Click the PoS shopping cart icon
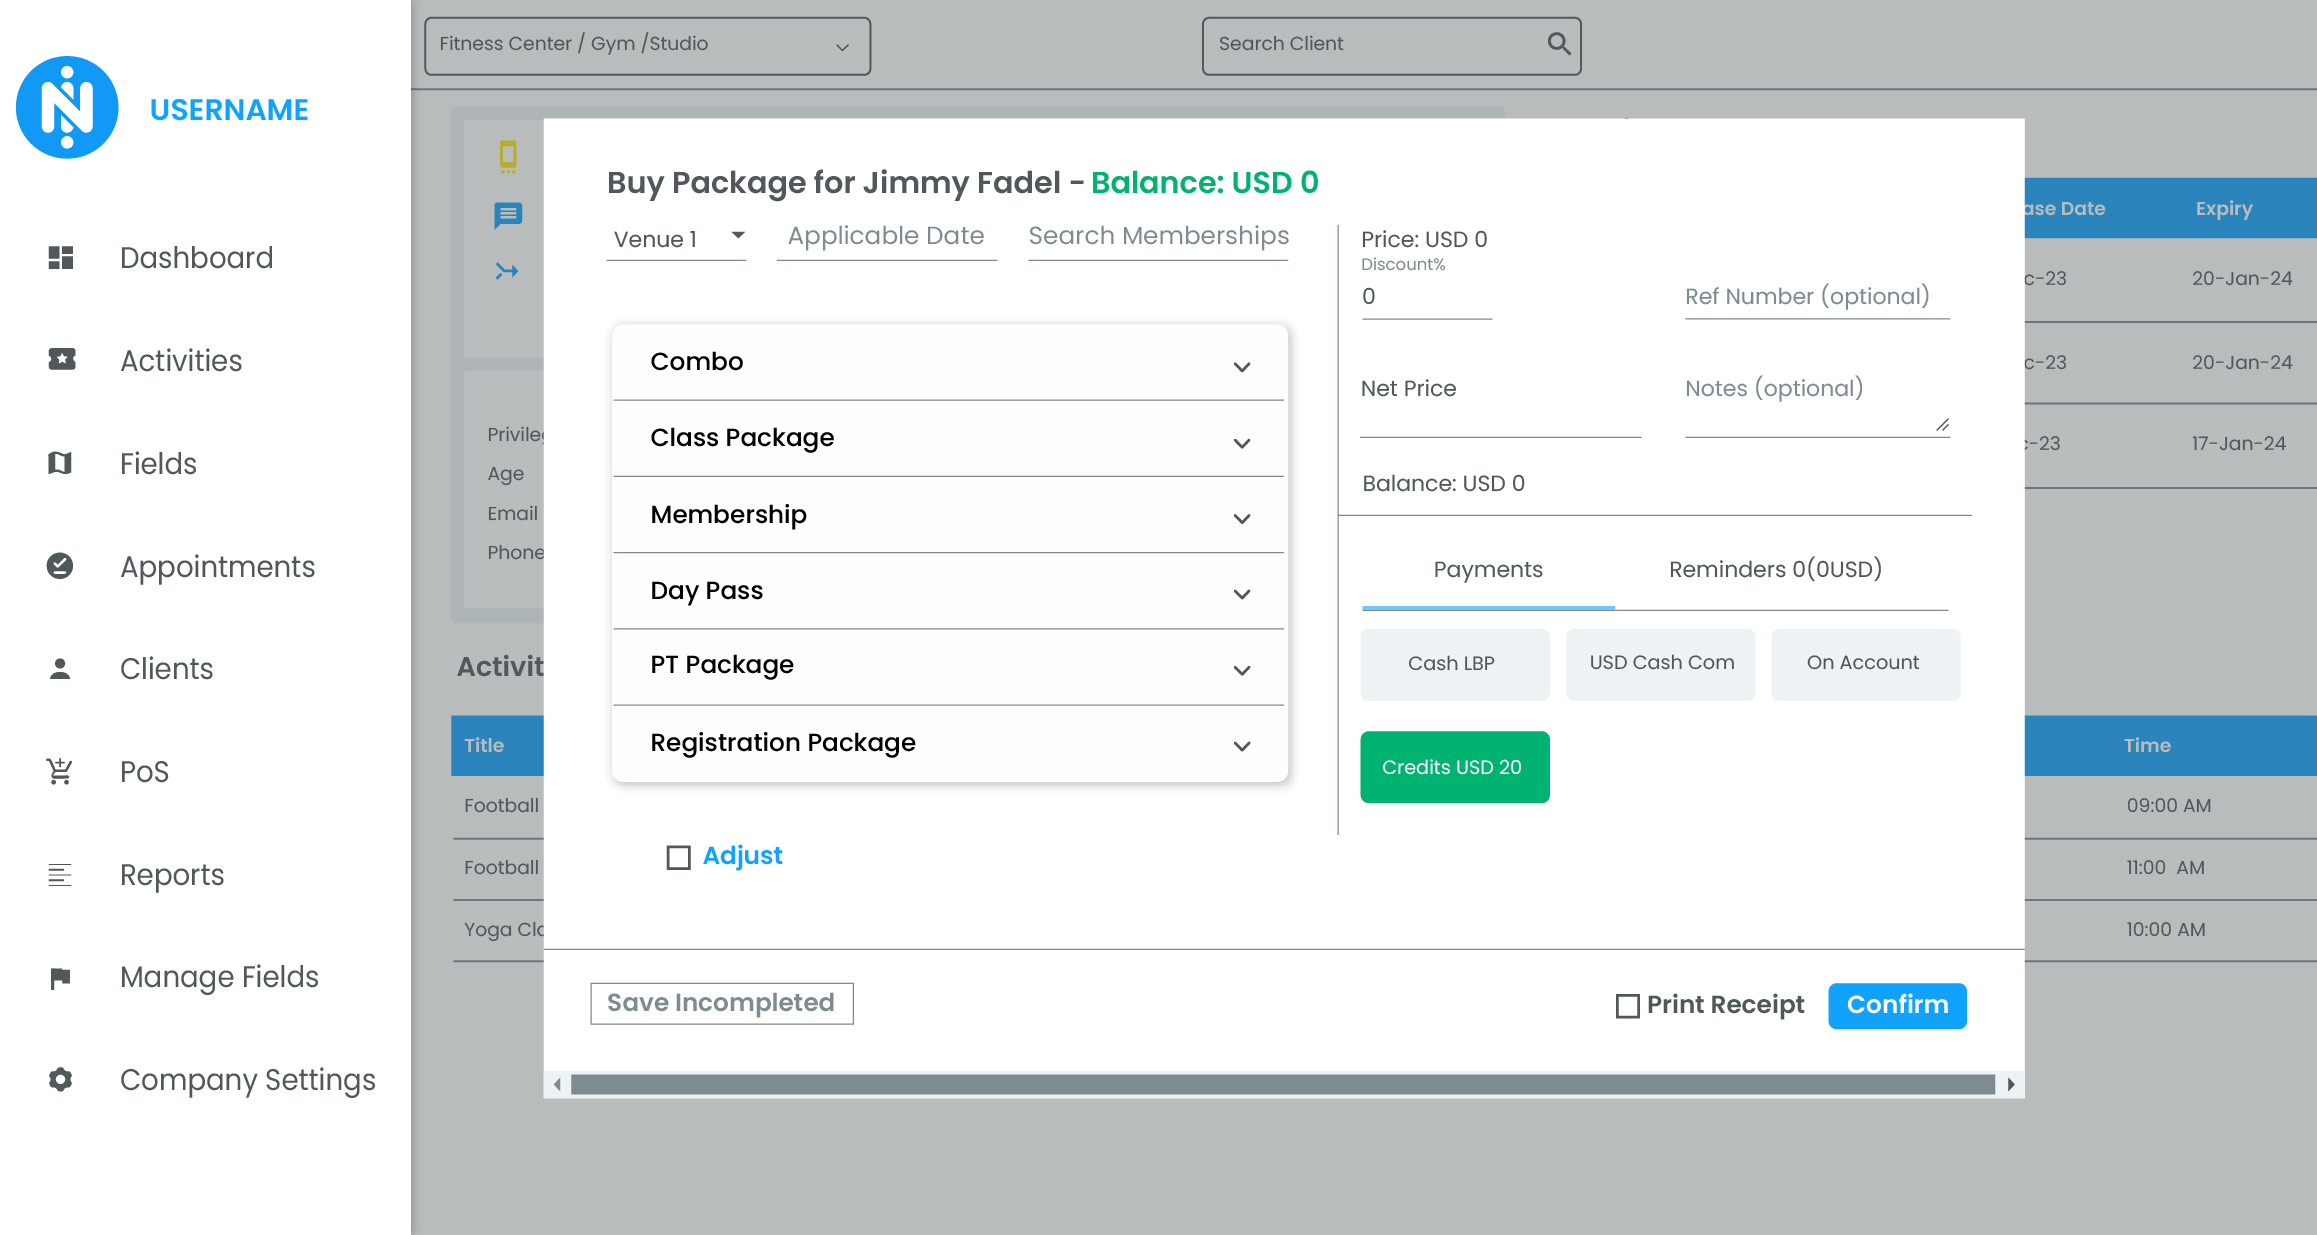Screen dimensions: 2317x1235 coord(60,771)
